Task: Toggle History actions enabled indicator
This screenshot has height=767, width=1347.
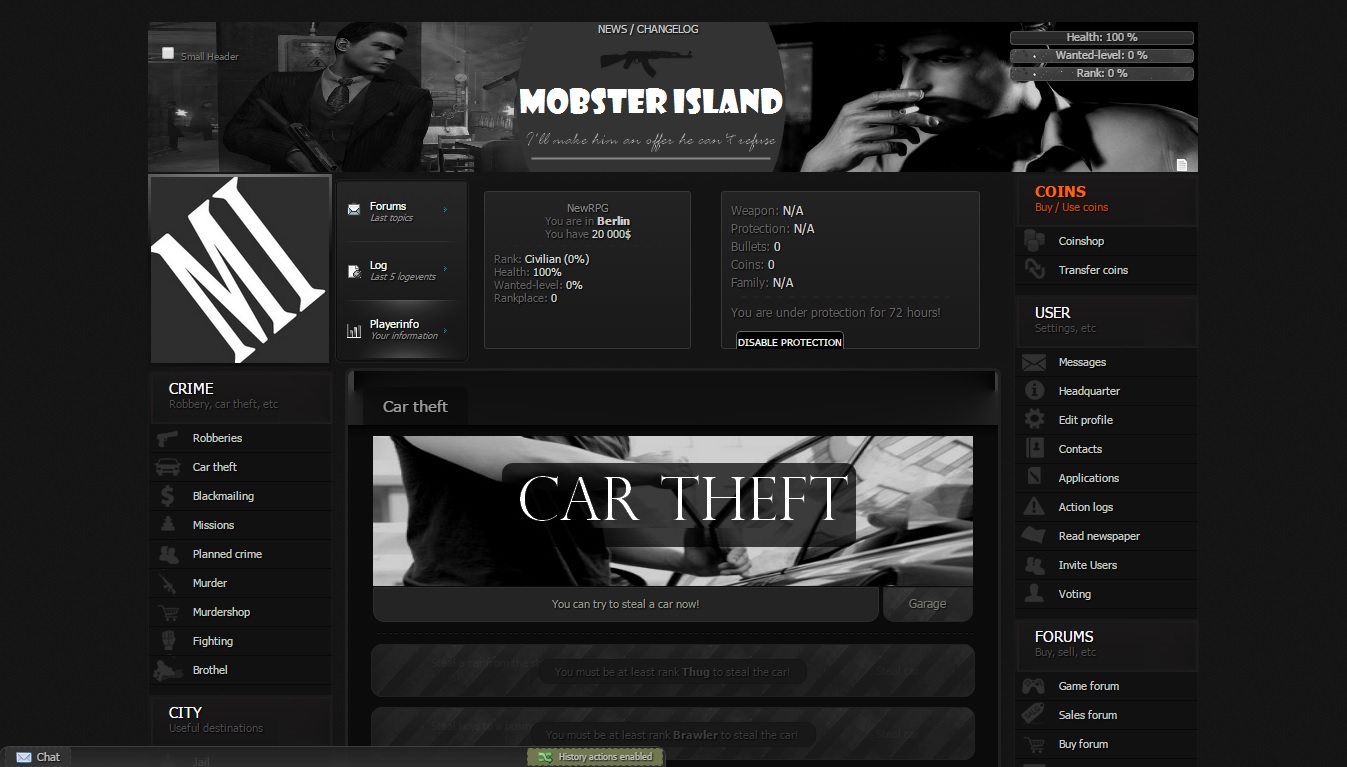Action: tap(595, 757)
